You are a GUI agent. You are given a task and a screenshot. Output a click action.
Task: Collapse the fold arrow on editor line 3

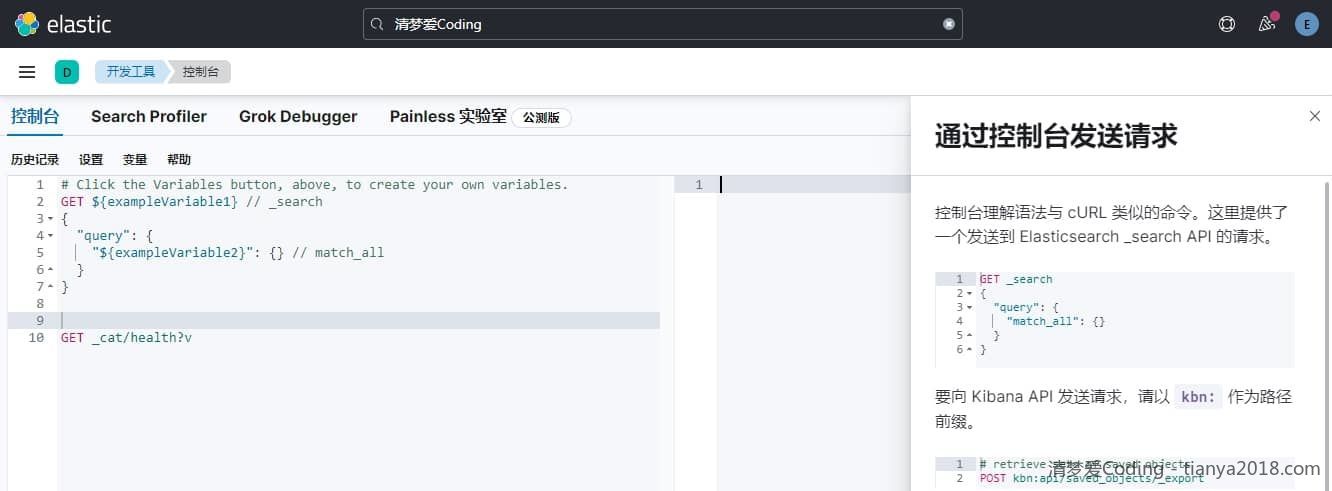point(51,219)
